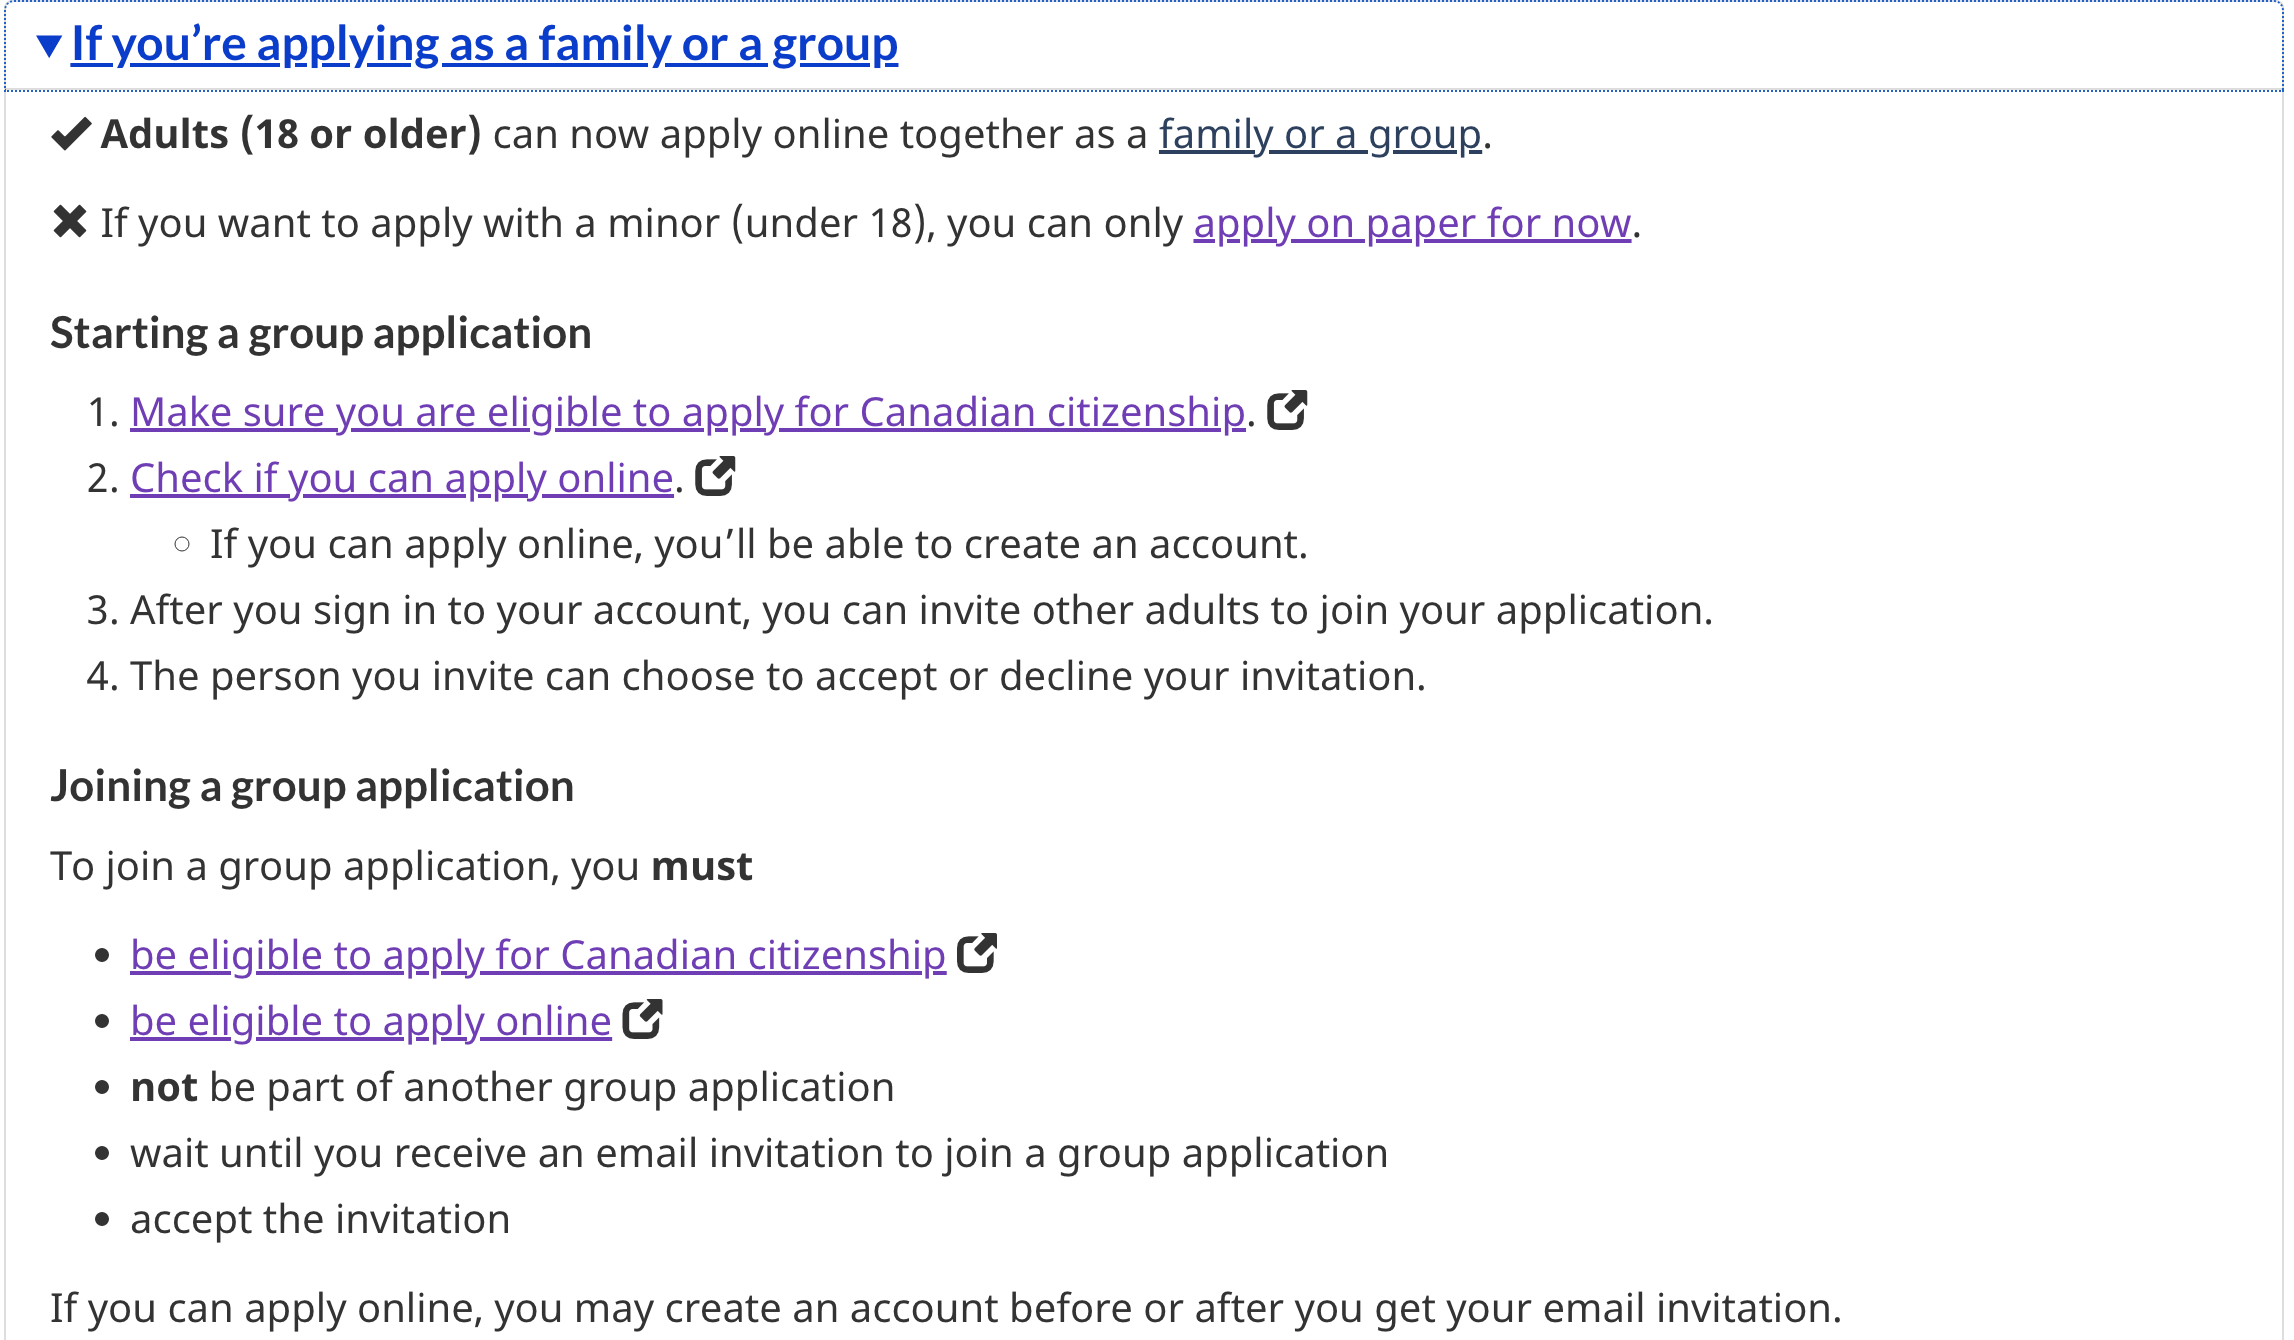Click the X icon before the minor notice

70,222
